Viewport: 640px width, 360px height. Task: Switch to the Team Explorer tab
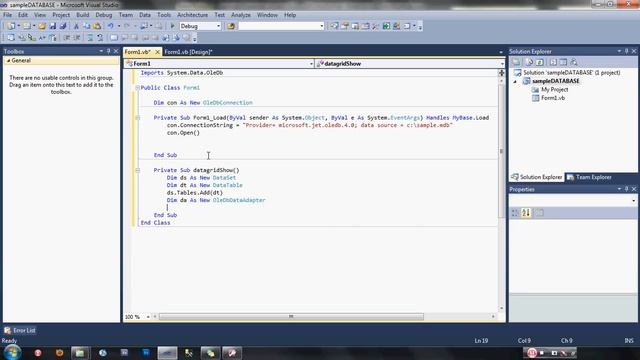coord(589,177)
